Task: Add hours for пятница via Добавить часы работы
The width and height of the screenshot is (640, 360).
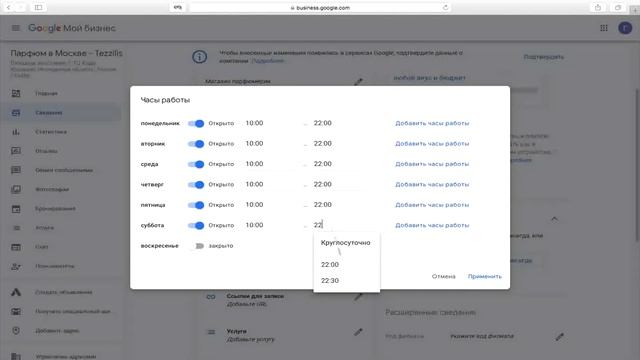Action: (432, 205)
